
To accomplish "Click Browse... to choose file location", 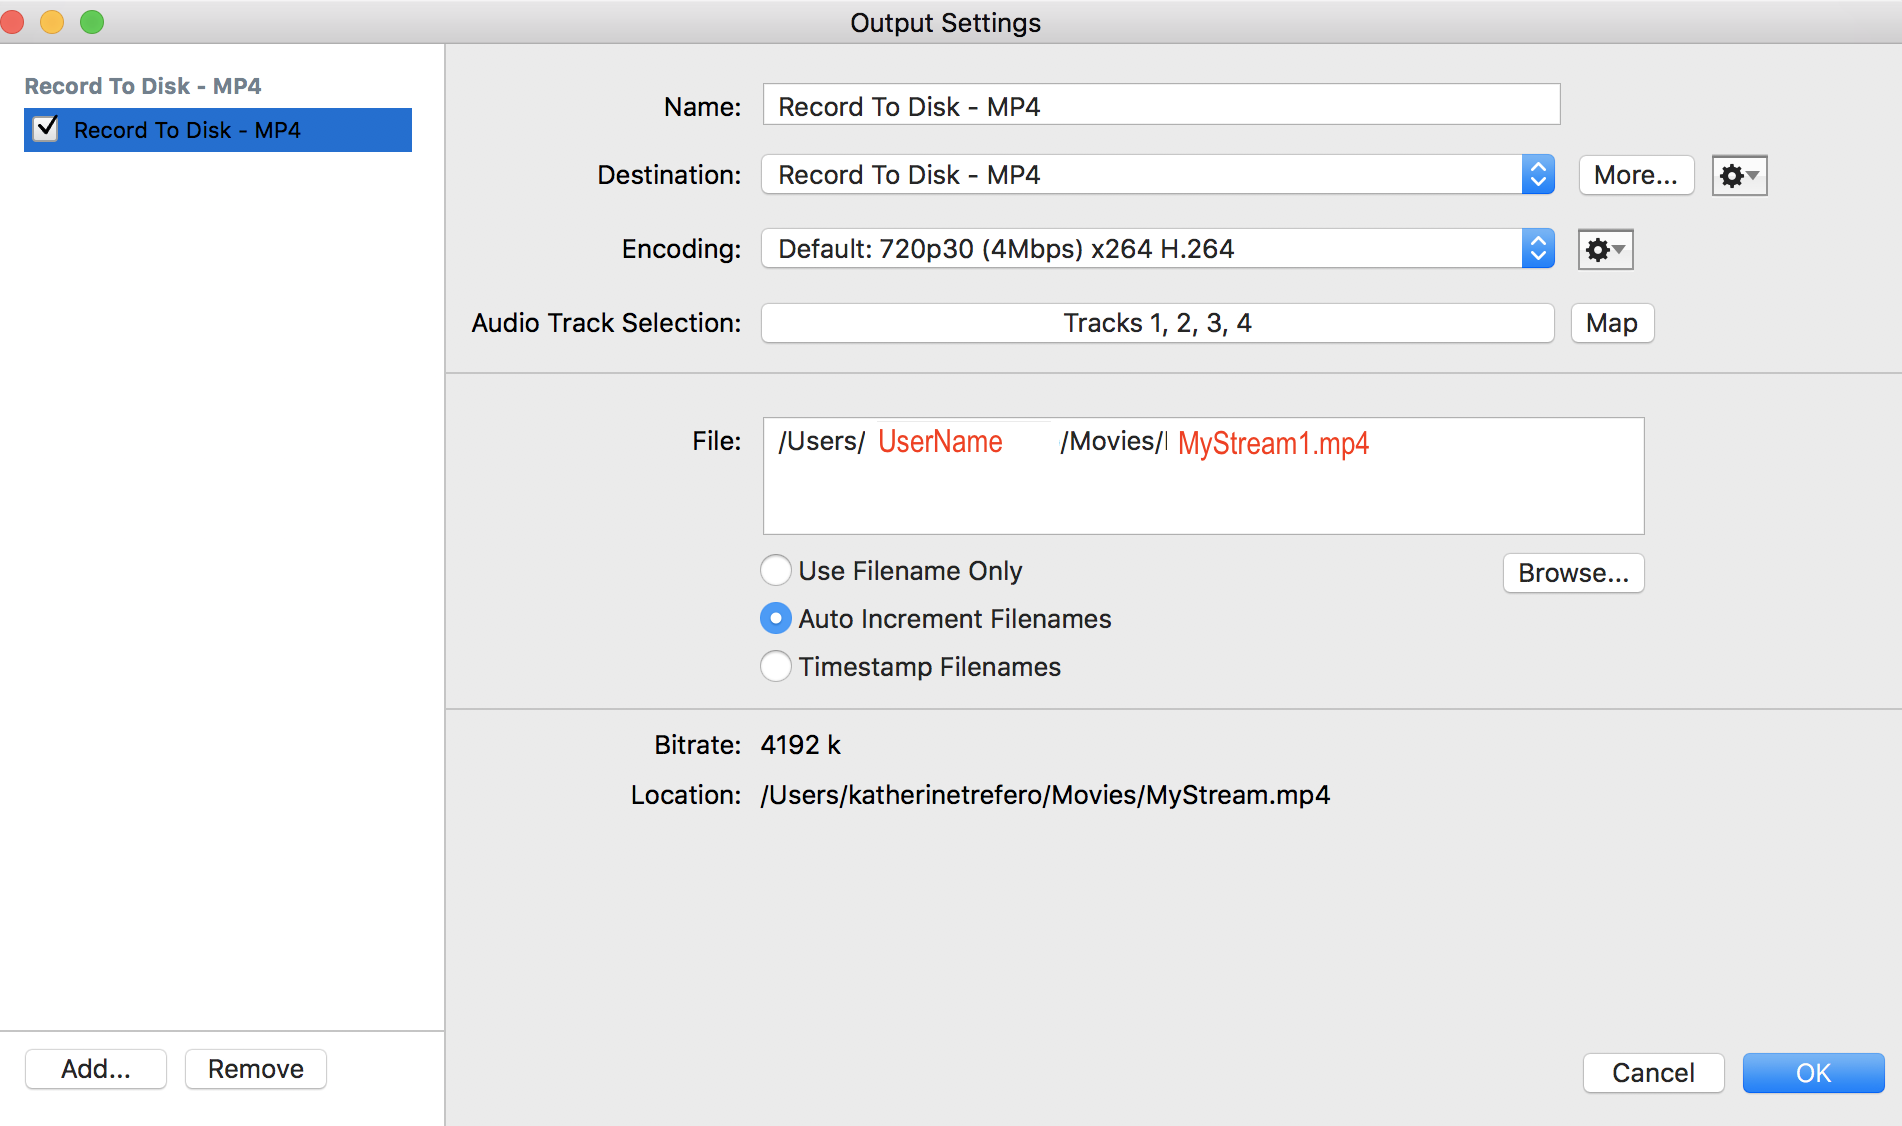I will click(x=1573, y=573).
